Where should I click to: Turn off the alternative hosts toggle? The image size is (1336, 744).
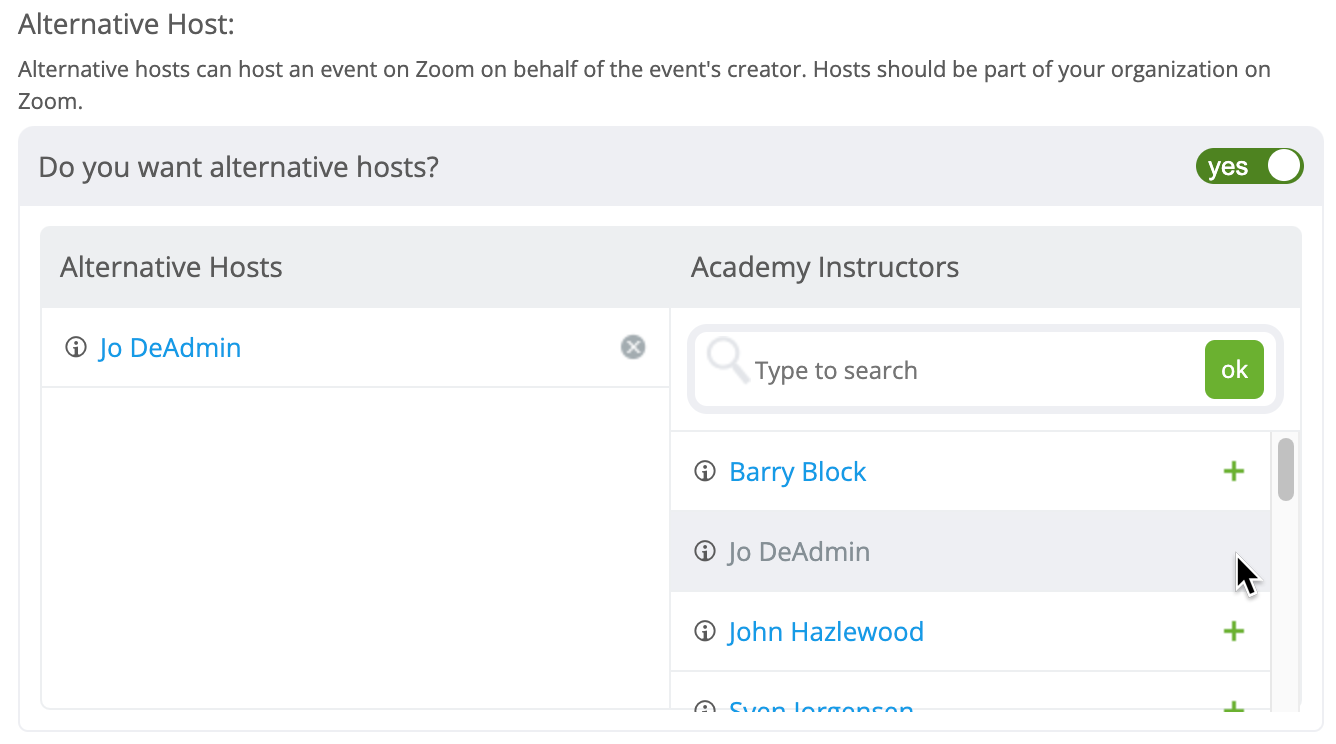coord(1250,166)
